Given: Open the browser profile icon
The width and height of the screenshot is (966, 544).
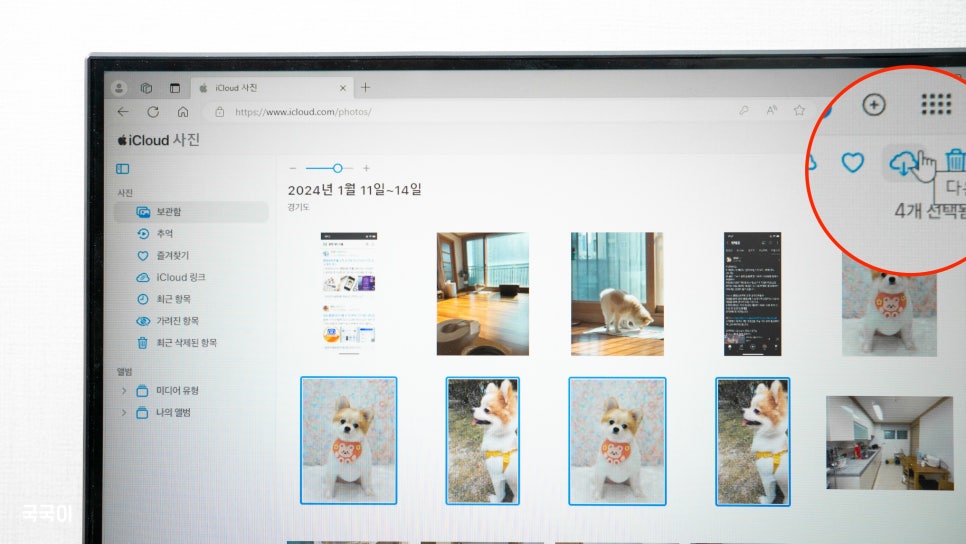Looking at the screenshot, I should coord(119,88).
